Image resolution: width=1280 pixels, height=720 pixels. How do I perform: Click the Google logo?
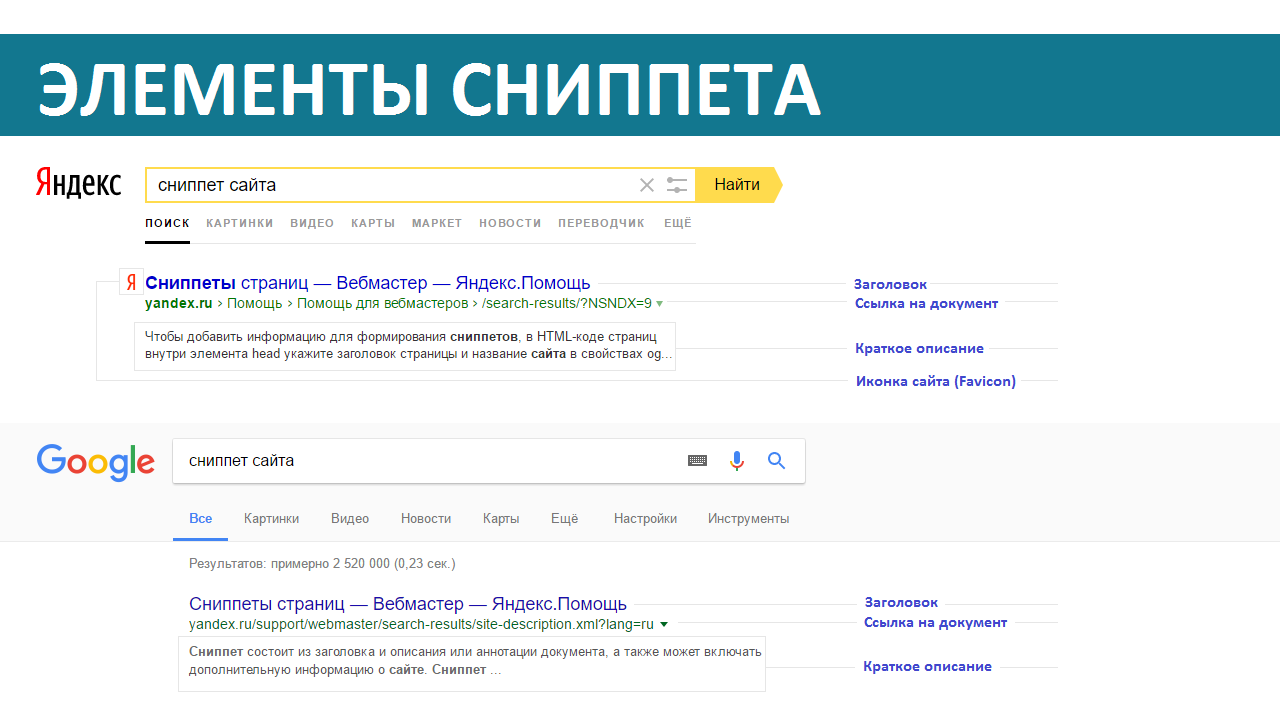[96, 462]
